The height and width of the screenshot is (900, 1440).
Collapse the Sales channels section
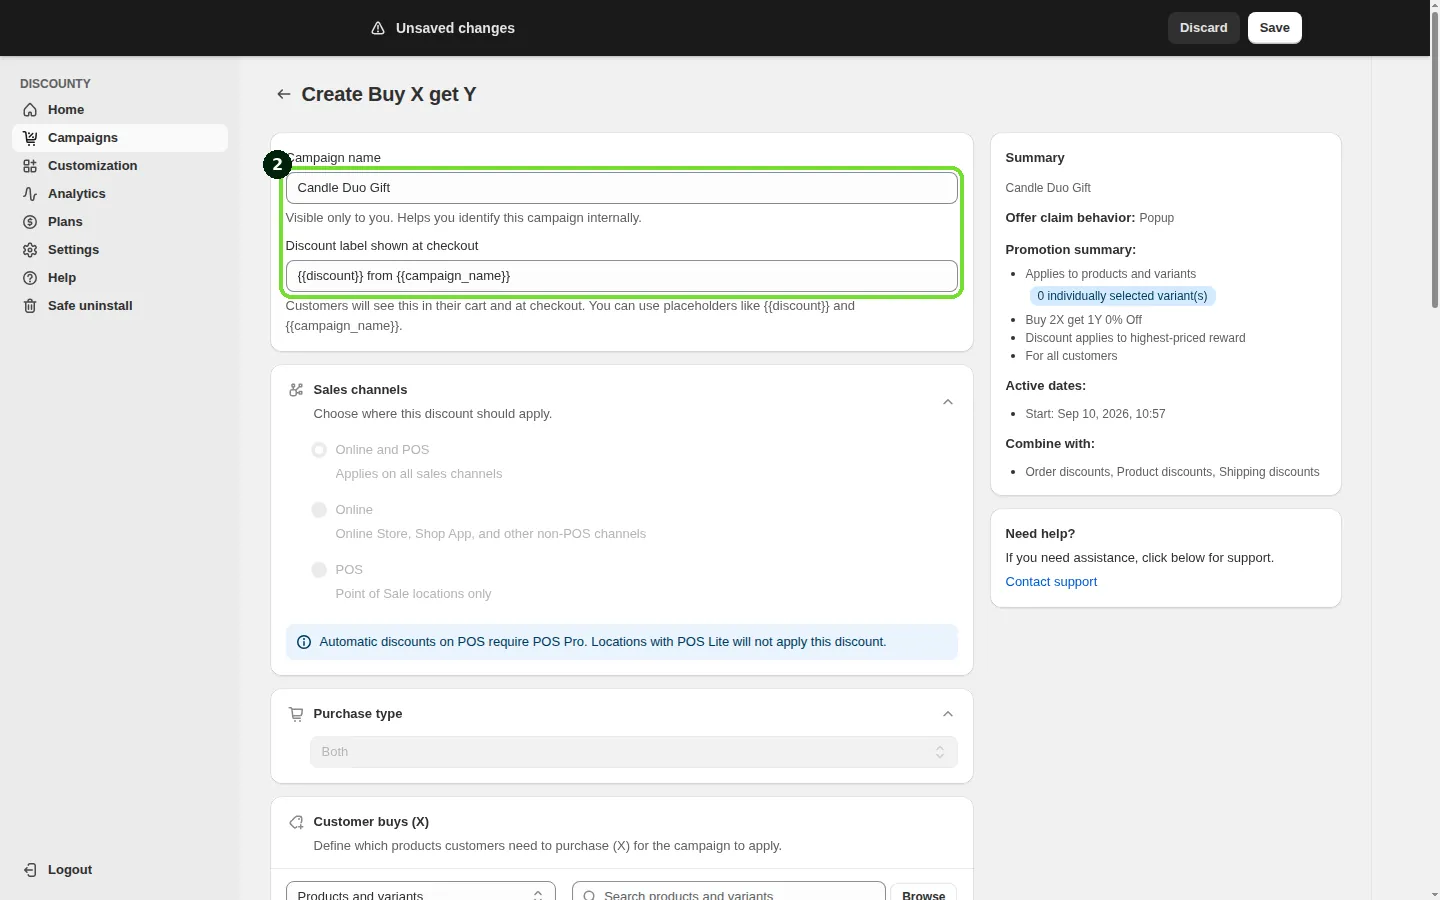(x=948, y=402)
